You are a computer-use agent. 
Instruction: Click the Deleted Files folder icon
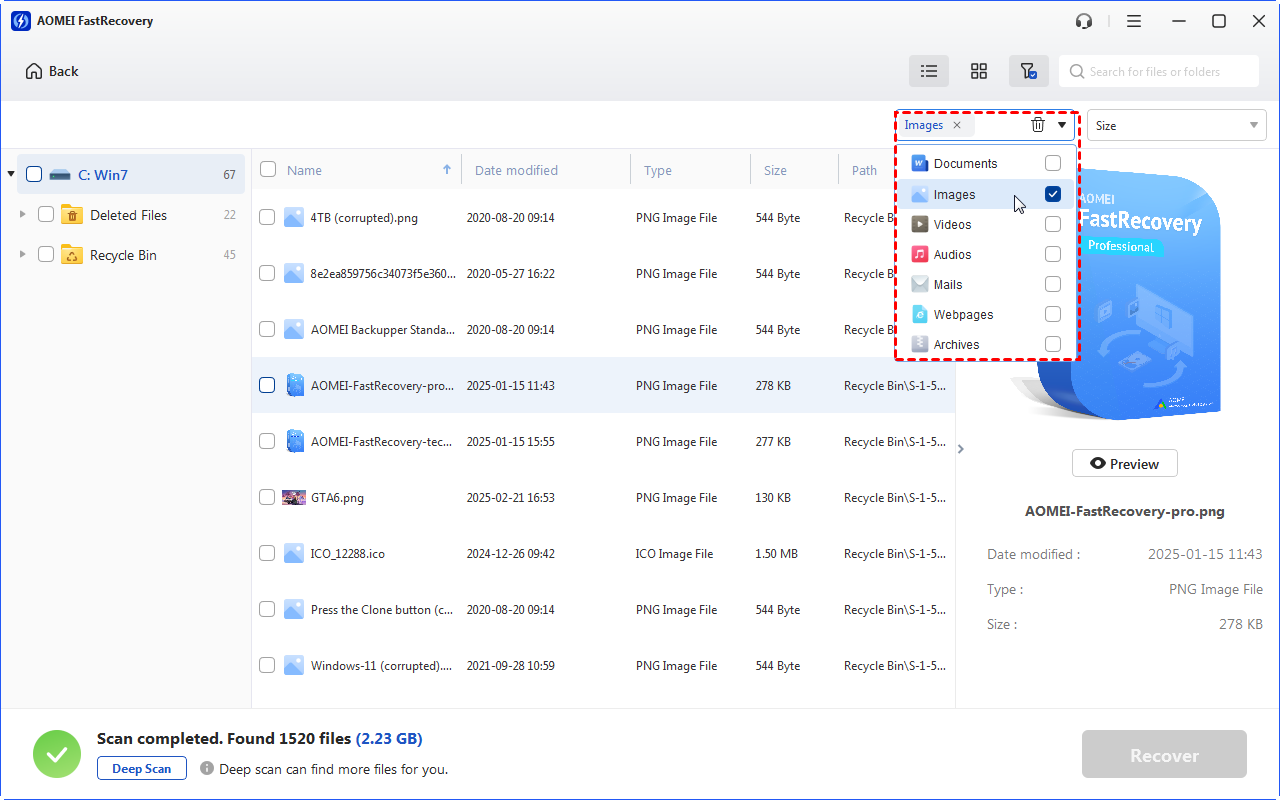[72, 215]
